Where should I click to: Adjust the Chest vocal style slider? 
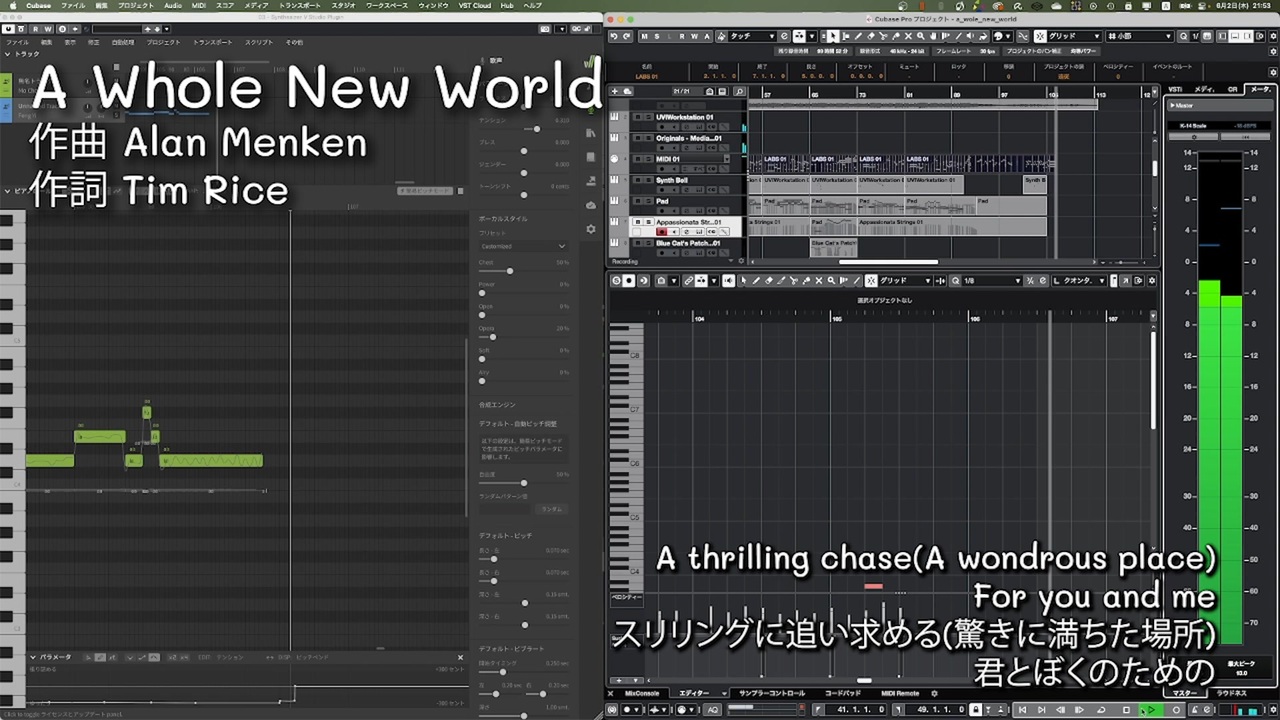tap(510, 271)
